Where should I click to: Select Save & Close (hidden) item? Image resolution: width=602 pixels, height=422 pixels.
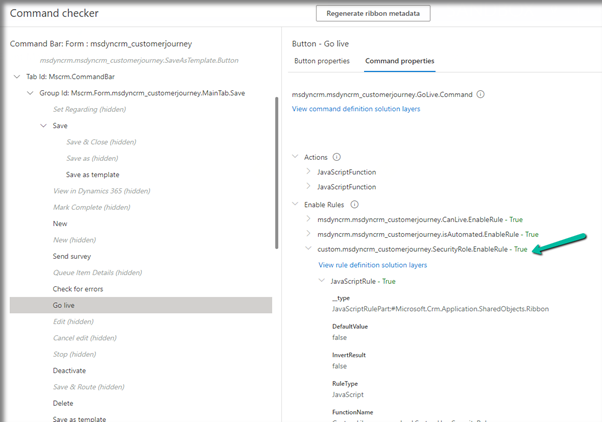101,142
